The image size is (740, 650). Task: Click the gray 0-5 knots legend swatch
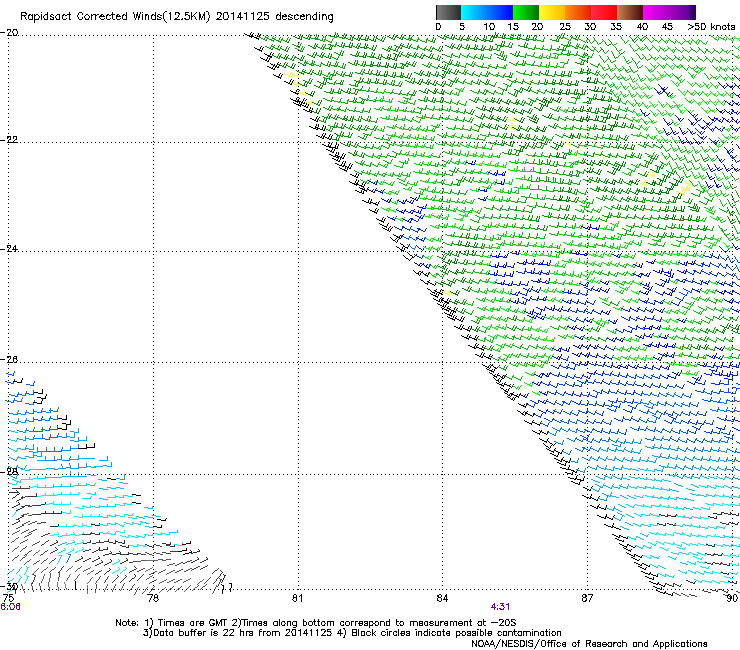[x=448, y=12]
